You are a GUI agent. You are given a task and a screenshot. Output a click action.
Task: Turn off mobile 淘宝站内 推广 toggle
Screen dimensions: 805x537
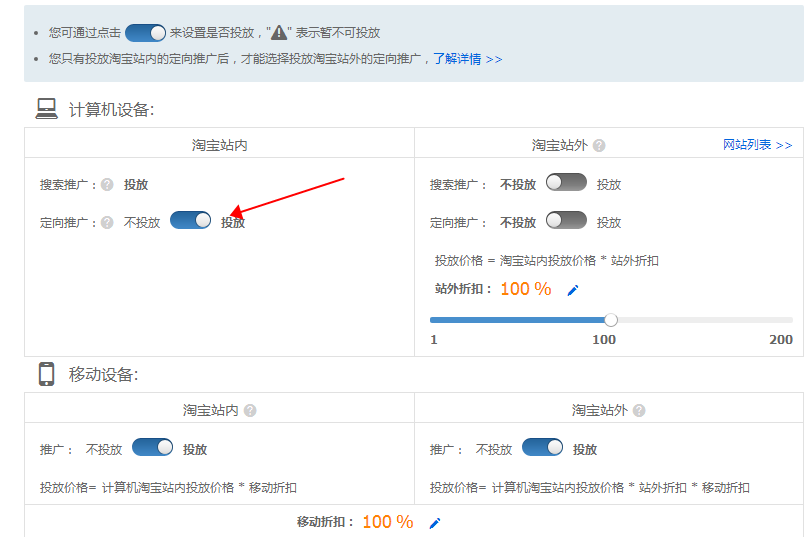point(152,448)
